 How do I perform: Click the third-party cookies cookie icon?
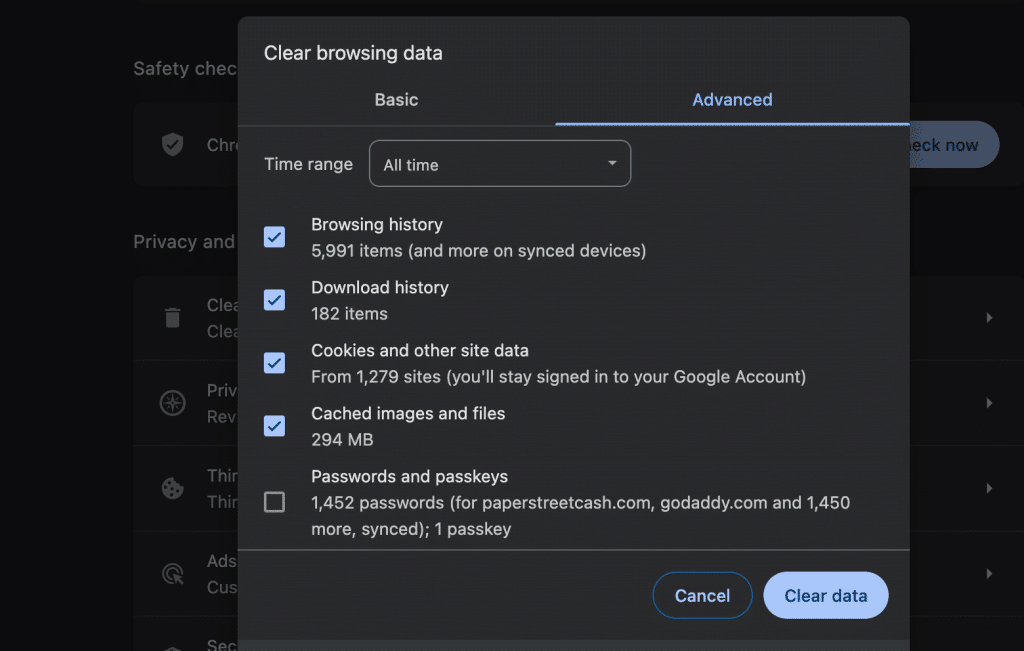pos(173,488)
